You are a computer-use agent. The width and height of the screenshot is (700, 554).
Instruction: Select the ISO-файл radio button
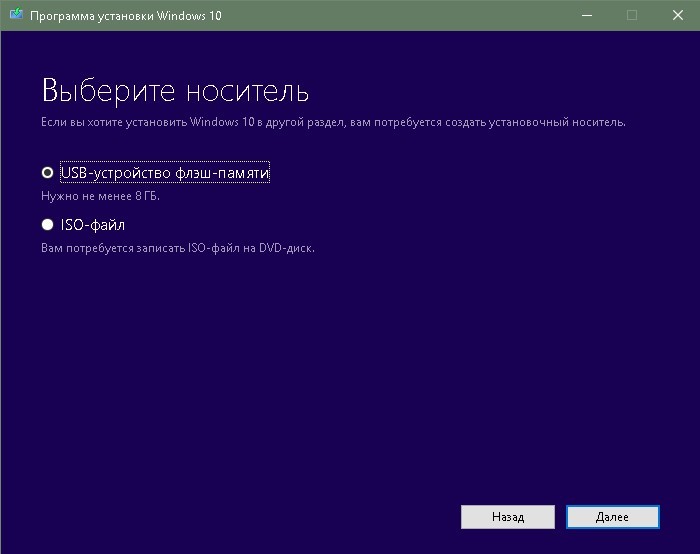[x=47, y=225]
